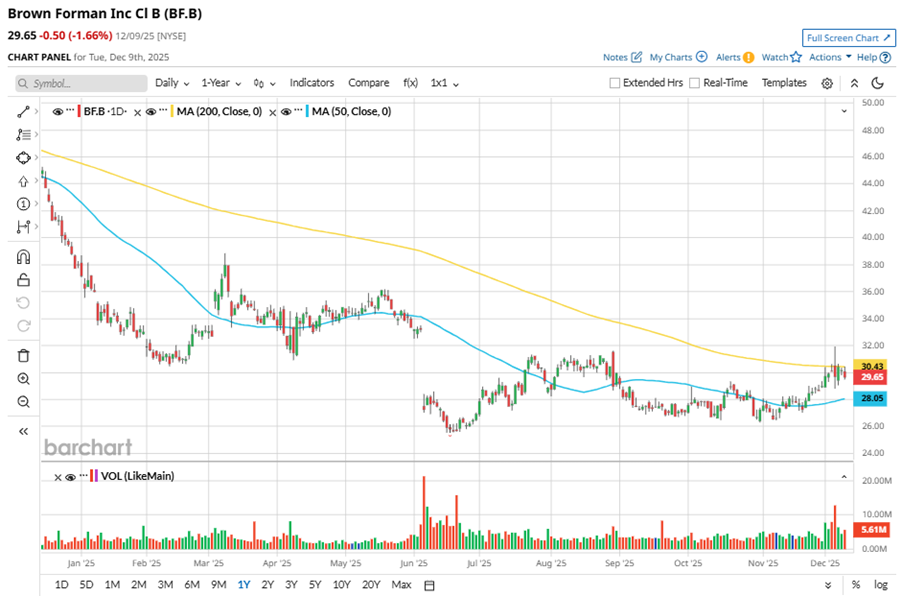Click the undo arrow icon
Screen dimensions: 902x596
[x=23, y=303]
